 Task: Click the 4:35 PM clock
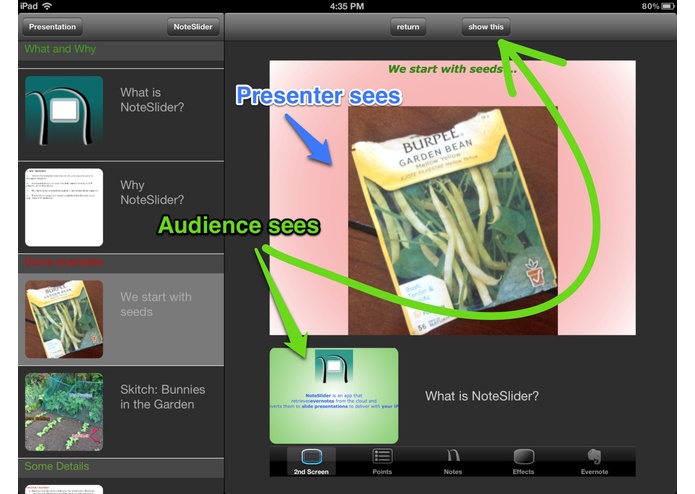347,6
